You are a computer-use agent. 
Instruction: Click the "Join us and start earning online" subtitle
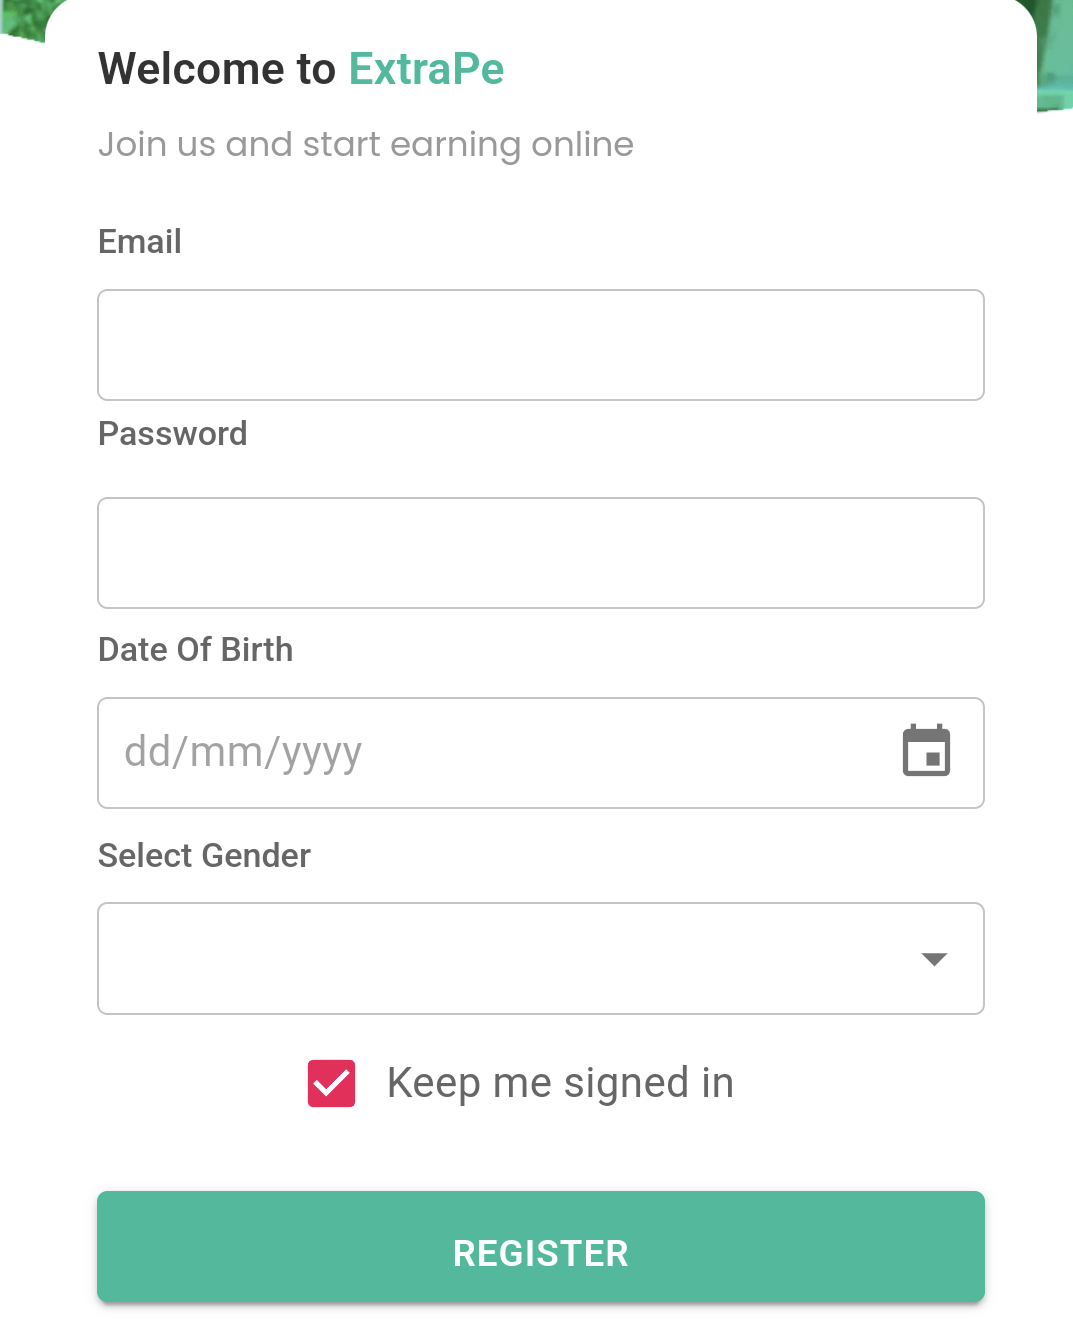coord(365,145)
